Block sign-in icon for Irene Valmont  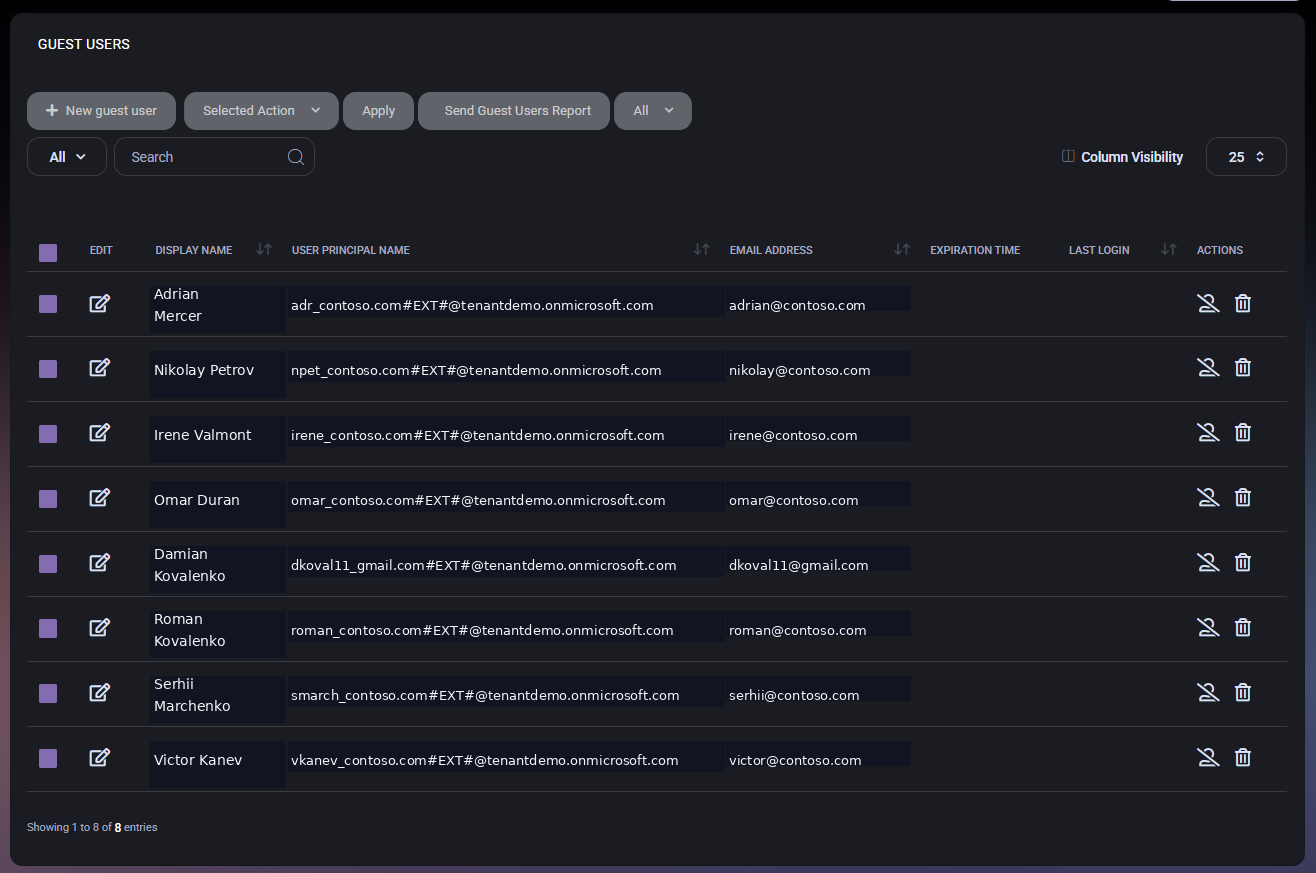tap(1208, 433)
